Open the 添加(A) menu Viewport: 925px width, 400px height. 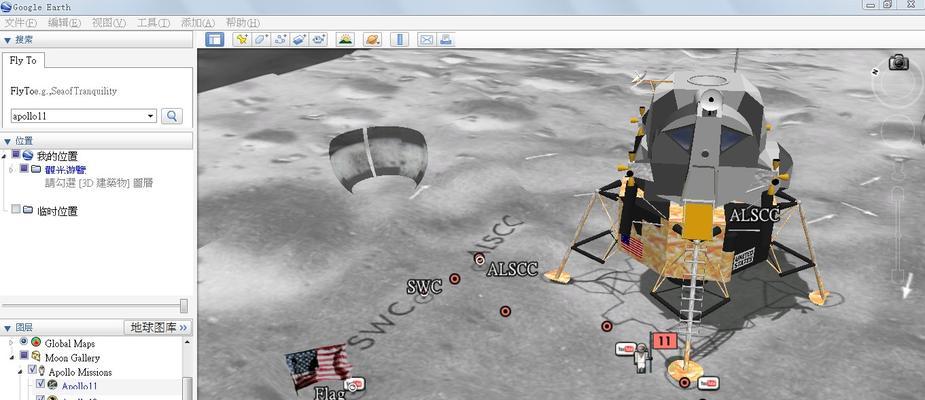(198, 23)
